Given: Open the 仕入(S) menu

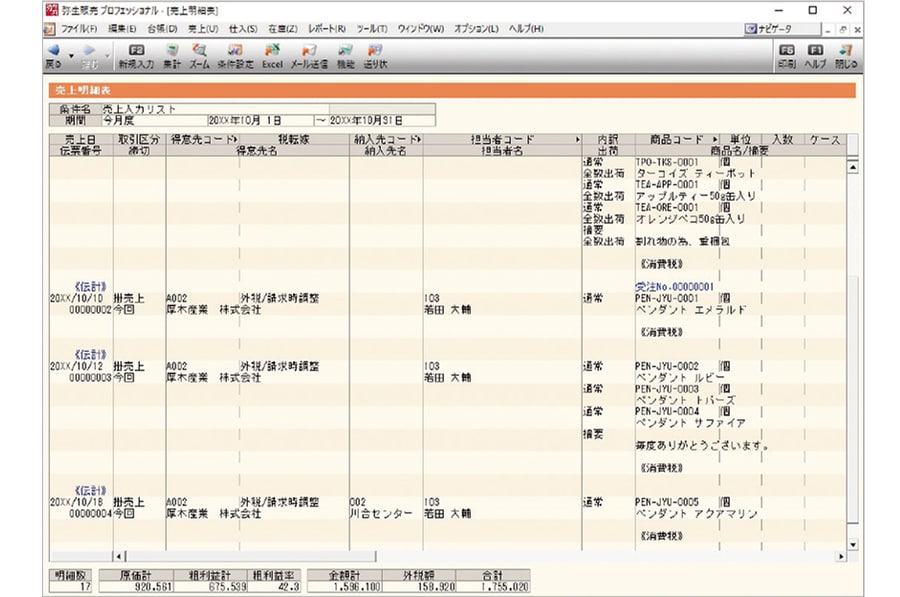Looking at the screenshot, I should point(243,29).
